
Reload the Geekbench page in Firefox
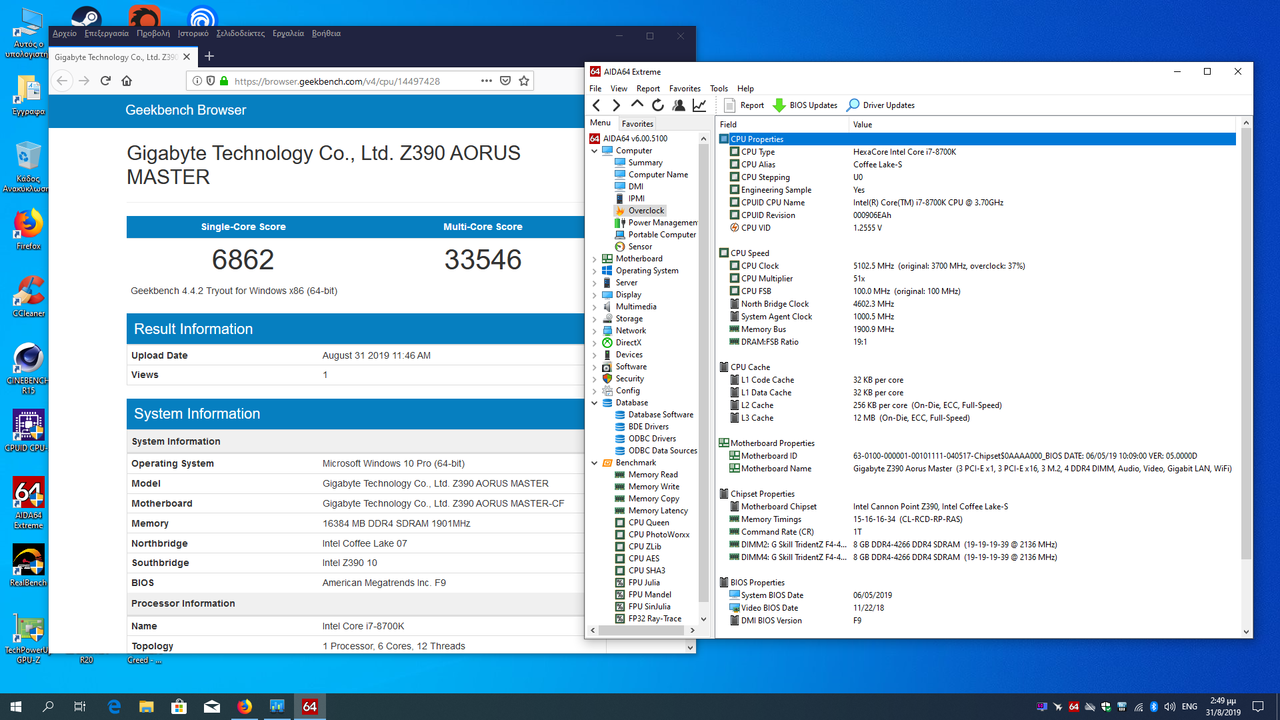pos(105,81)
